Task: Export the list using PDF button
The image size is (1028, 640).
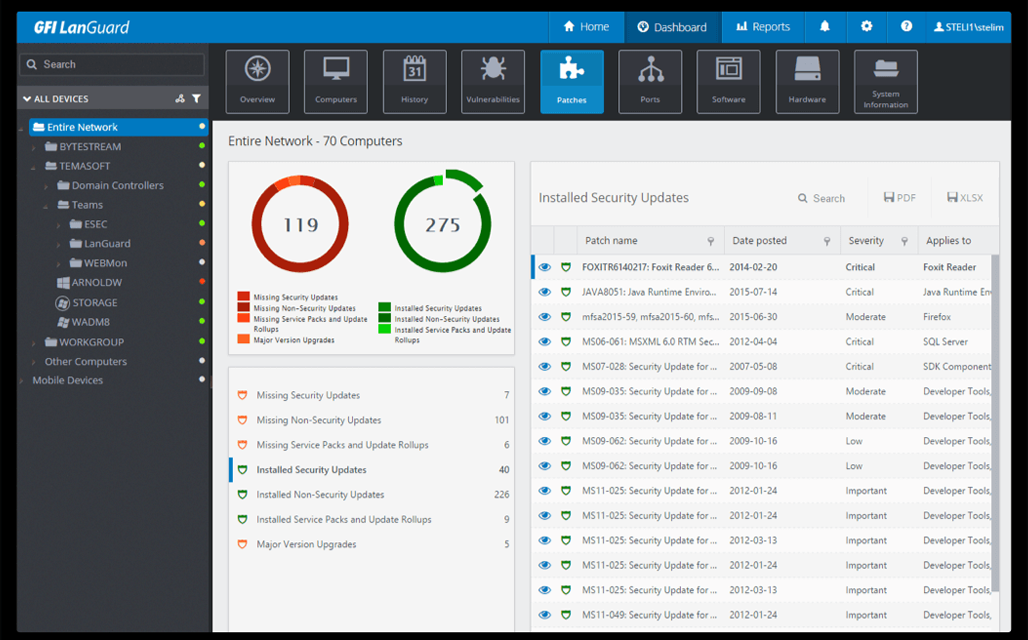Action: (900, 198)
